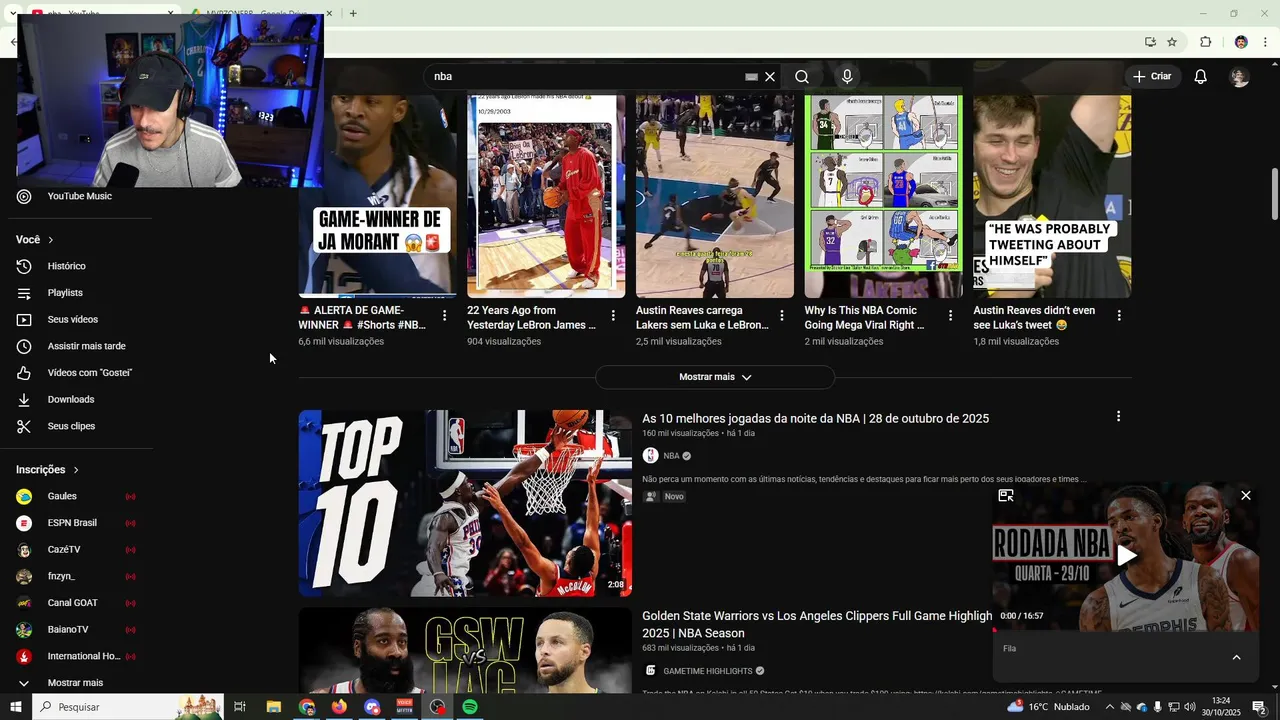
Task: Open File Explorer from the taskbar
Action: [273, 707]
